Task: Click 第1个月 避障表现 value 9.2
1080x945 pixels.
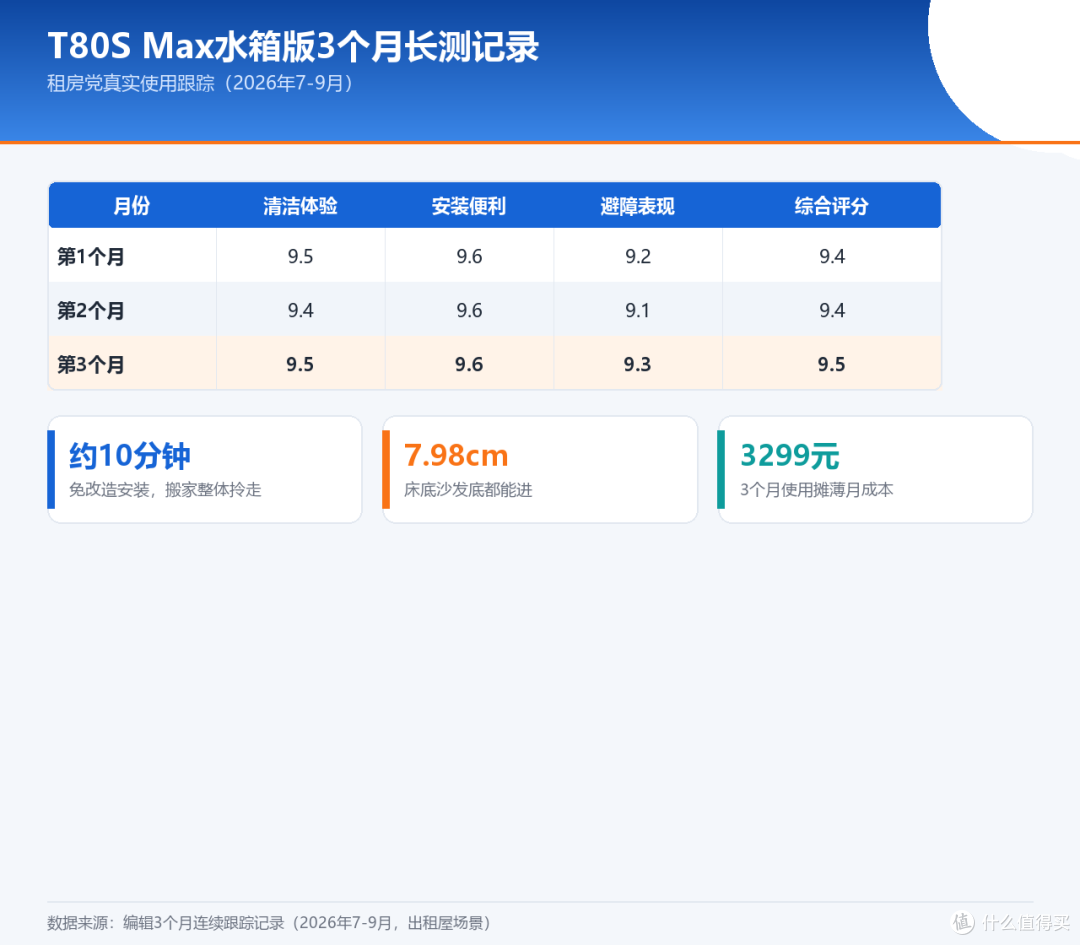Action: pyautogui.click(x=638, y=257)
